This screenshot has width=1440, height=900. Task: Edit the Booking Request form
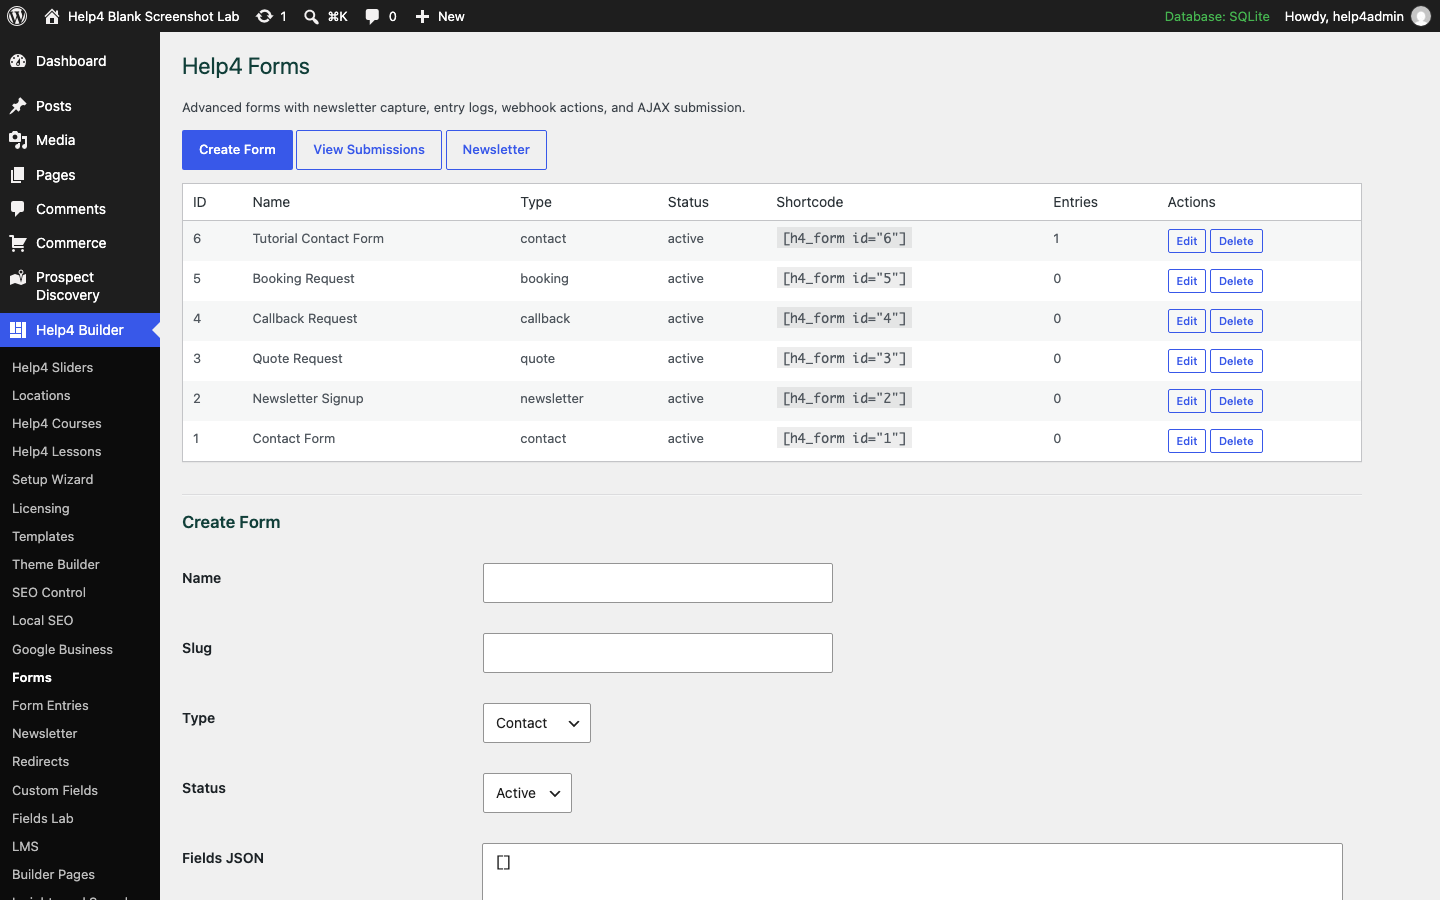(x=1187, y=281)
